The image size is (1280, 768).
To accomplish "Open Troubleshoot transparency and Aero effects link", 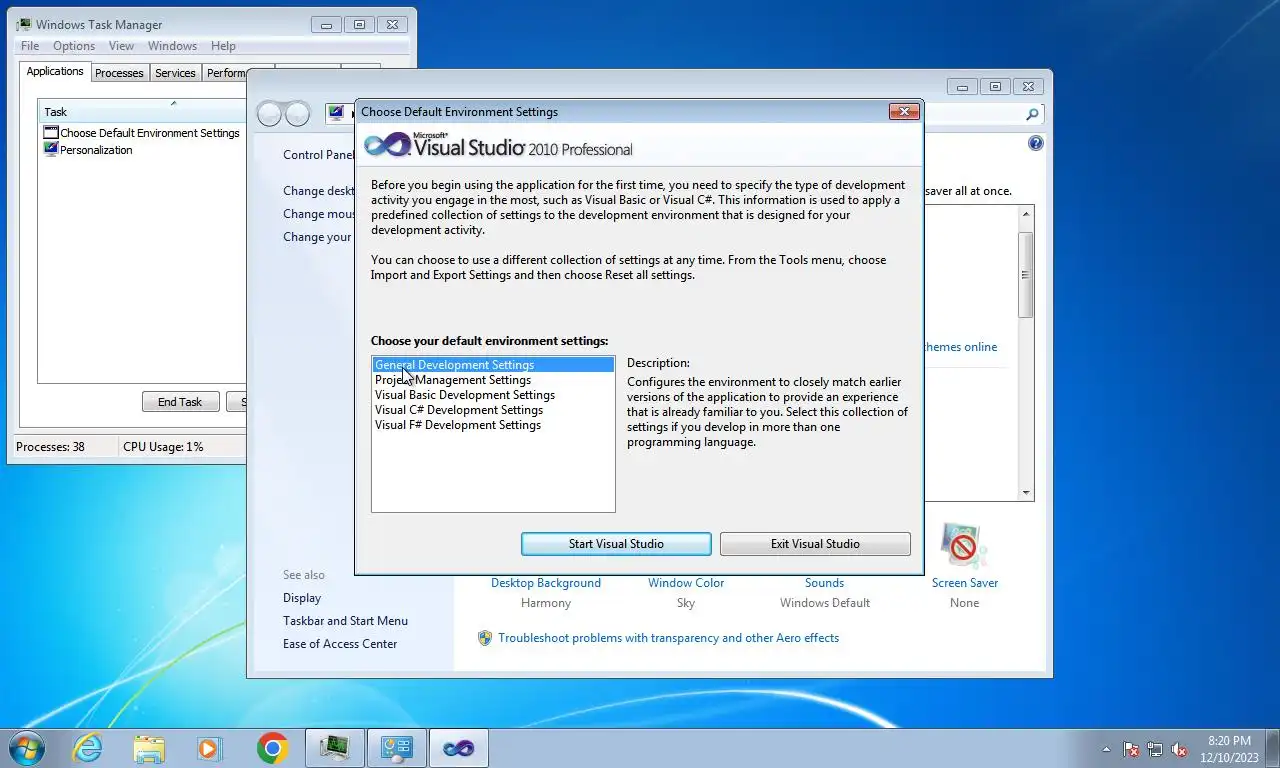I will point(668,638).
